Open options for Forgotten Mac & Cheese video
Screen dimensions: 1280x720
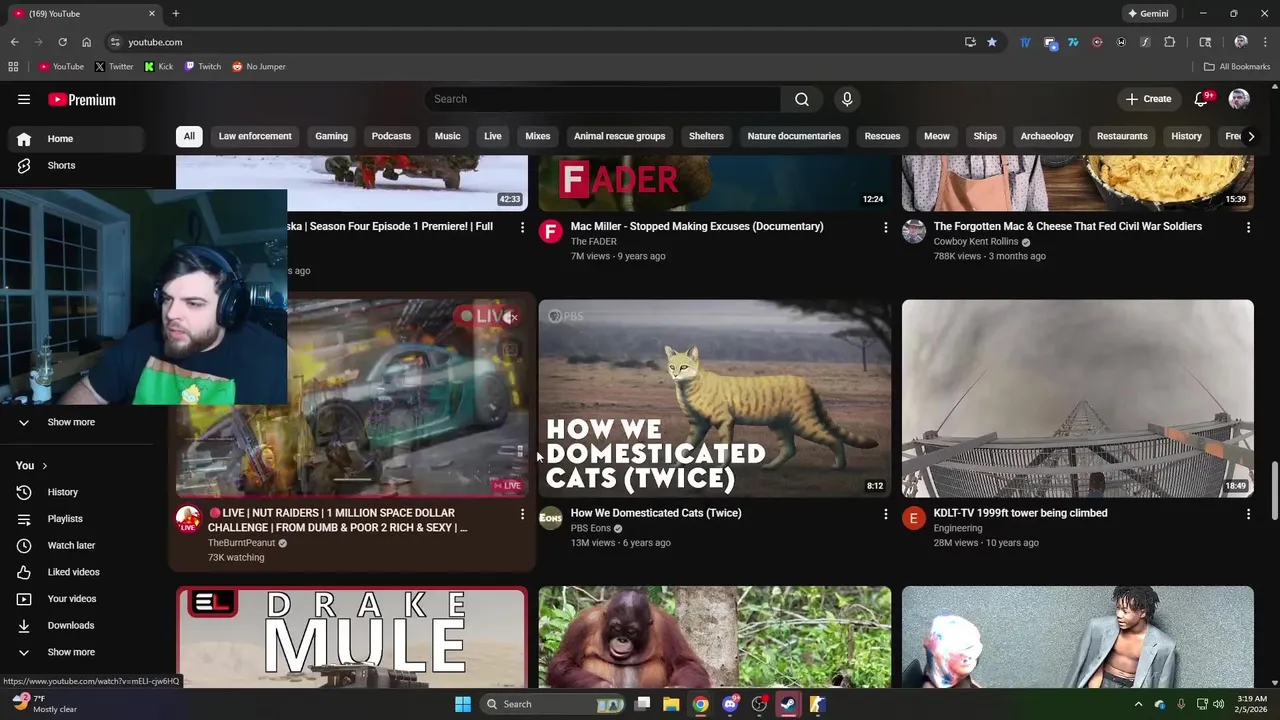pyautogui.click(x=1248, y=228)
